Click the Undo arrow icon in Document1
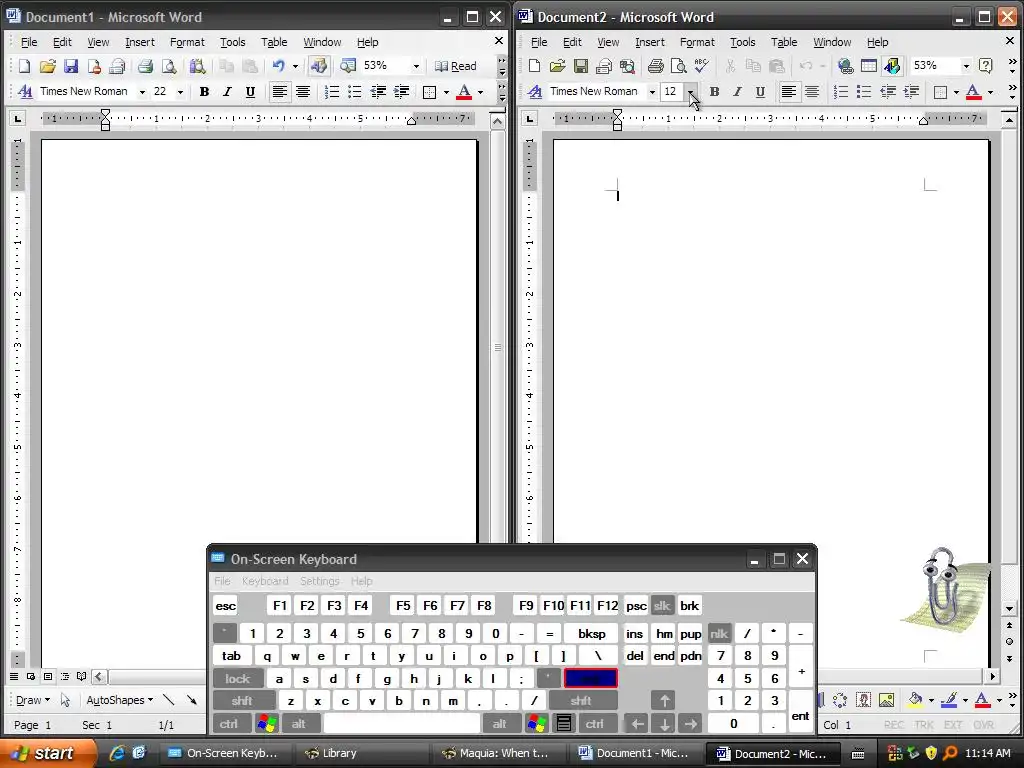 pyautogui.click(x=279, y=66)
